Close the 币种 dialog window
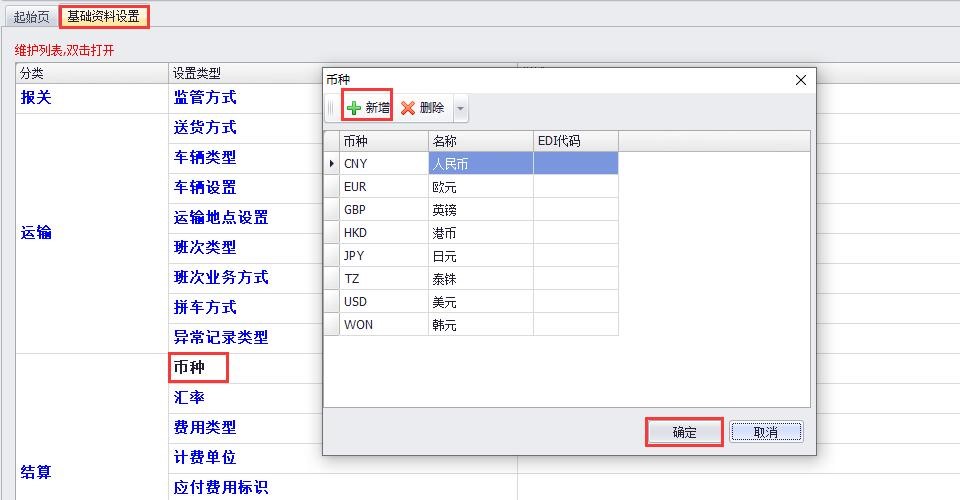Viewport: 960px width, 500px height. (800, 80)
